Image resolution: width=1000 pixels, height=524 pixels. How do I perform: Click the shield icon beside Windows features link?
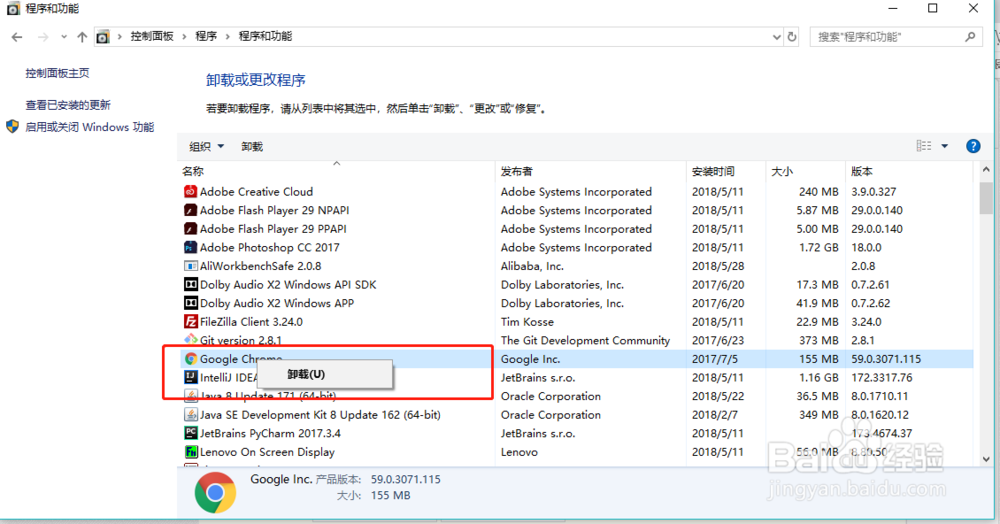tap(12, 126)
